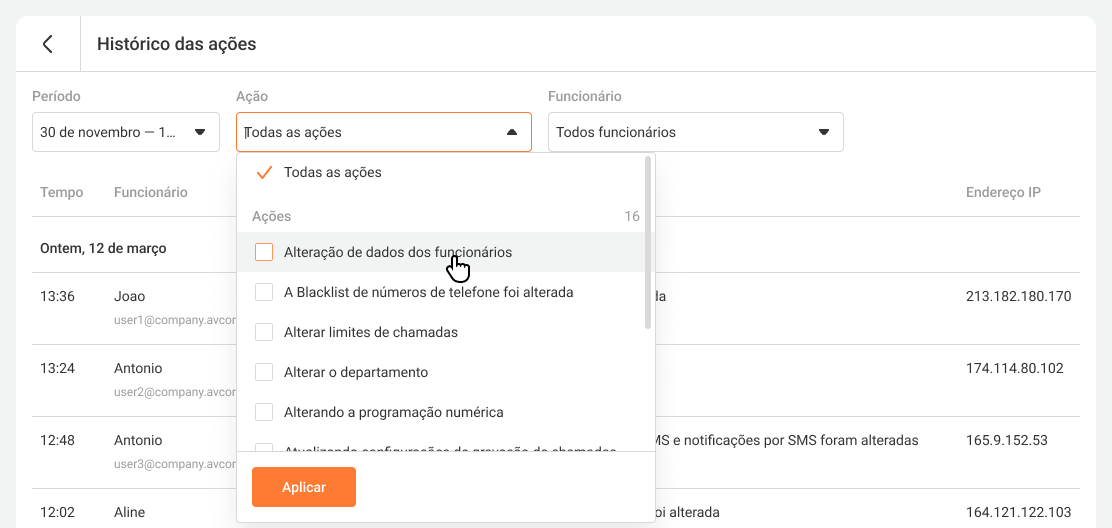Click the back arrow icon

pyautogui.click(x=47, y=44)
